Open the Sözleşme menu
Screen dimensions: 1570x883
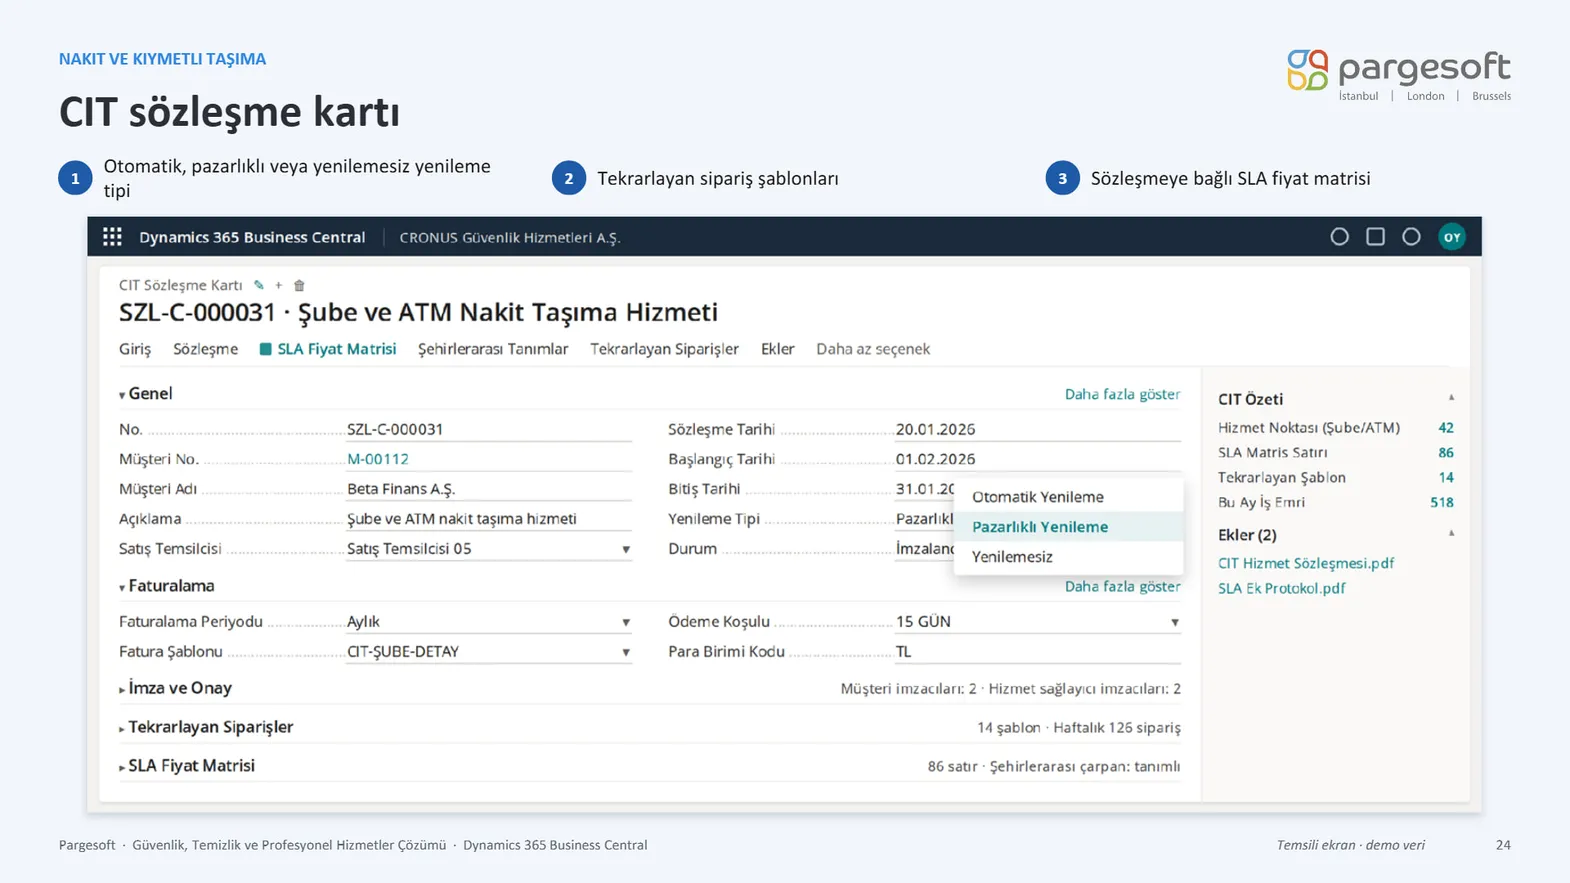click(205, 349)
